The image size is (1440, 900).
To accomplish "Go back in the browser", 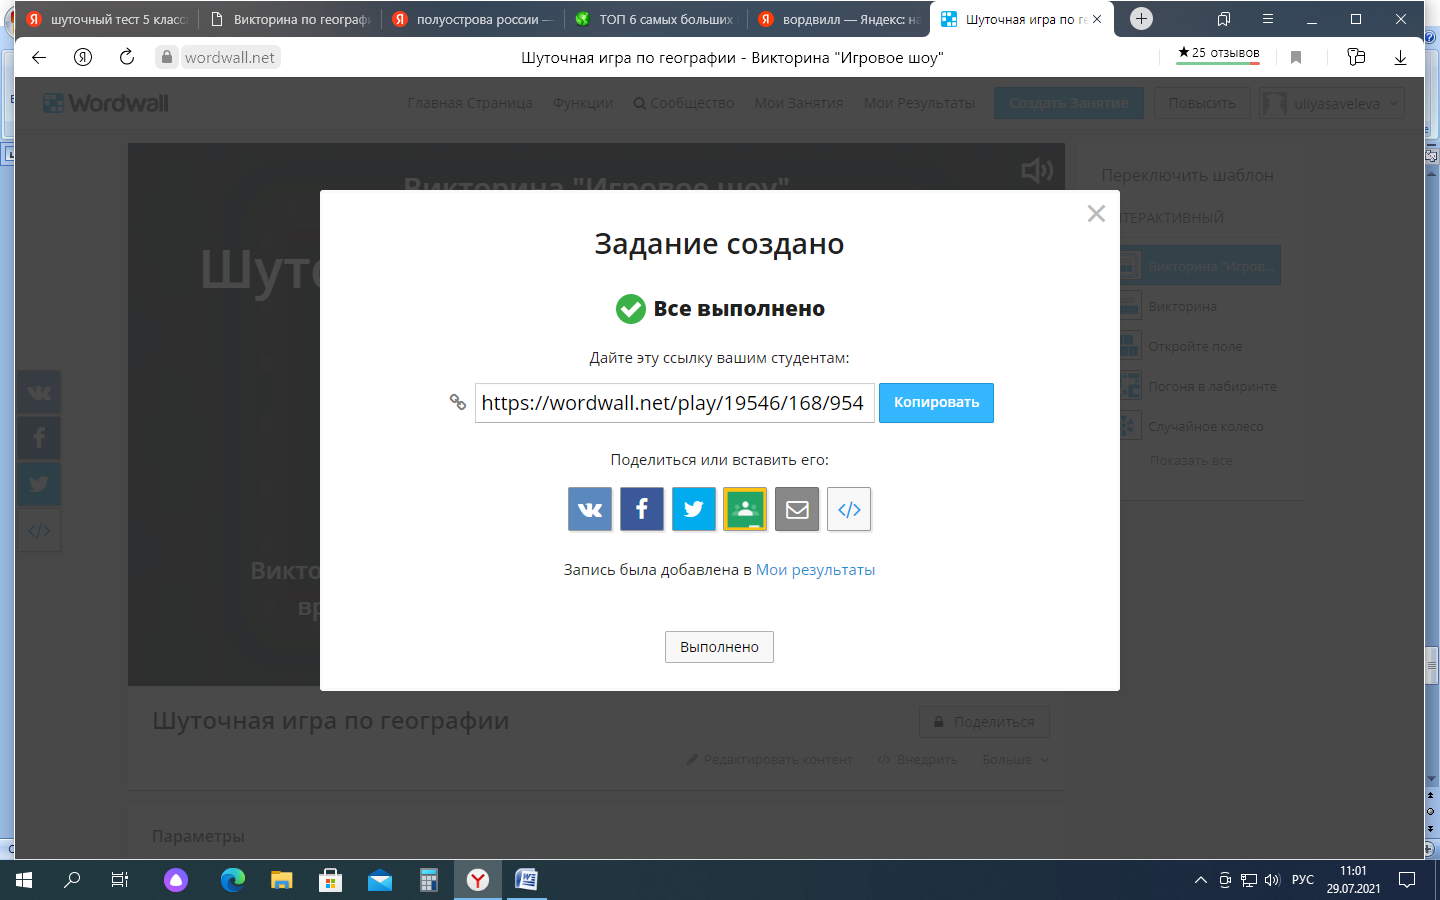I will [x=39, y=57].
